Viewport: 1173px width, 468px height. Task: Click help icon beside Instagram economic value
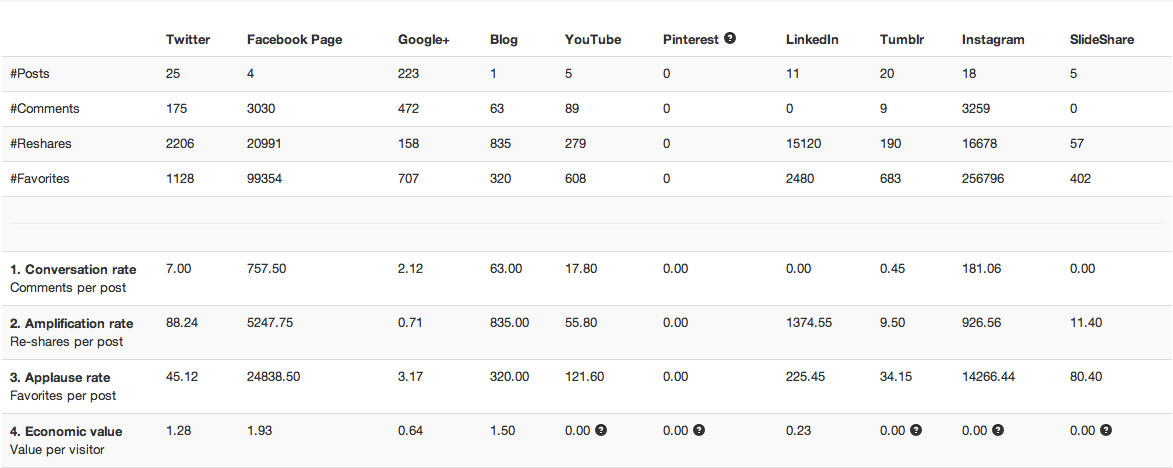coord(998,430)
